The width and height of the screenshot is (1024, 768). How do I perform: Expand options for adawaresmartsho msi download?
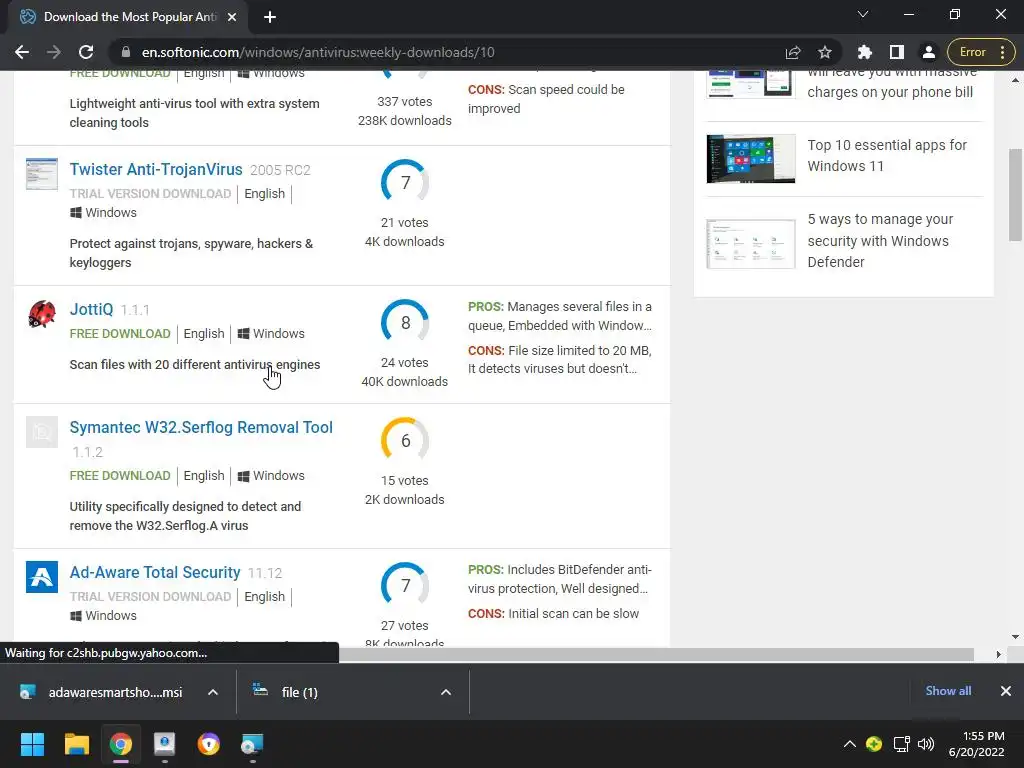click(213, 692)
